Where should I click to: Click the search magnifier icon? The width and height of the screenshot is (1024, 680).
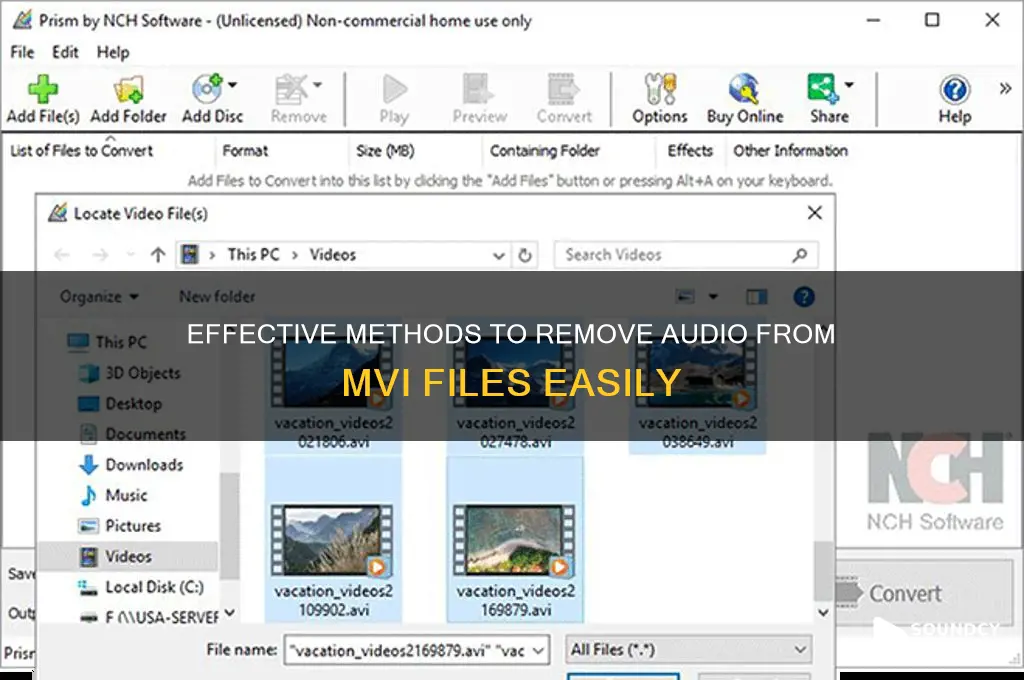pos(800,255)
